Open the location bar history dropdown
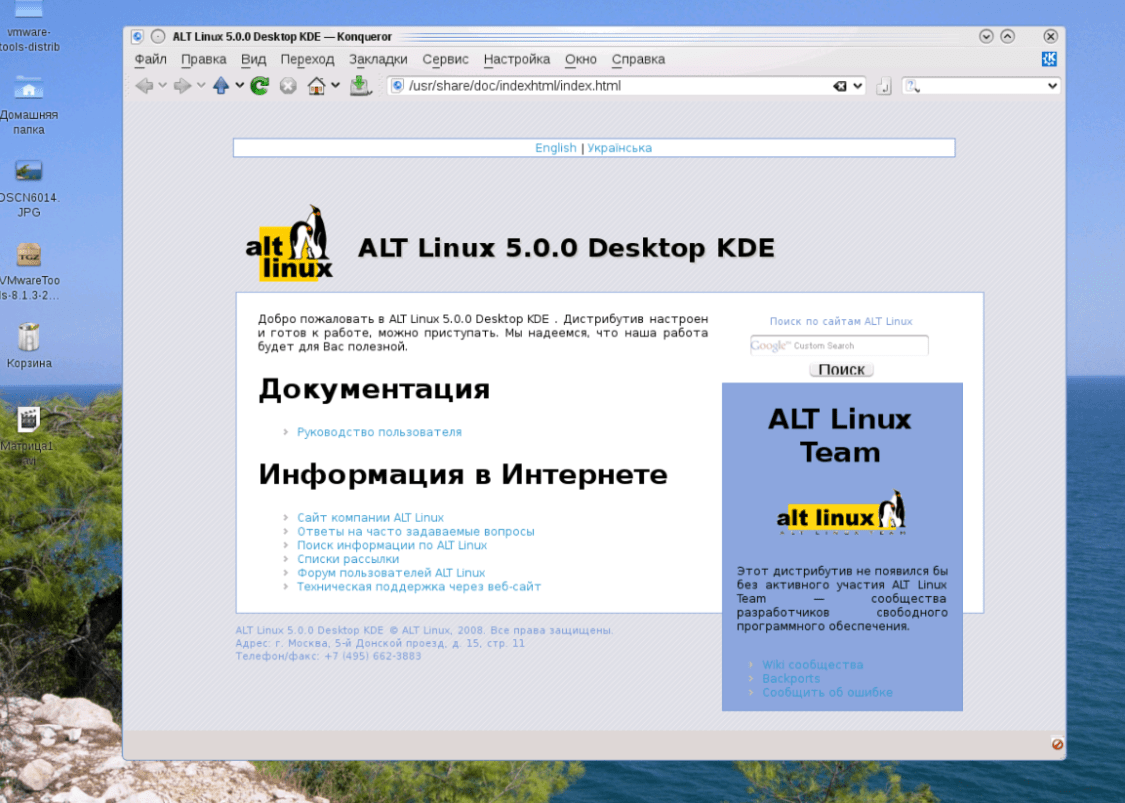This screenshot has height=803, width=1125. click(x=858, y=86)
